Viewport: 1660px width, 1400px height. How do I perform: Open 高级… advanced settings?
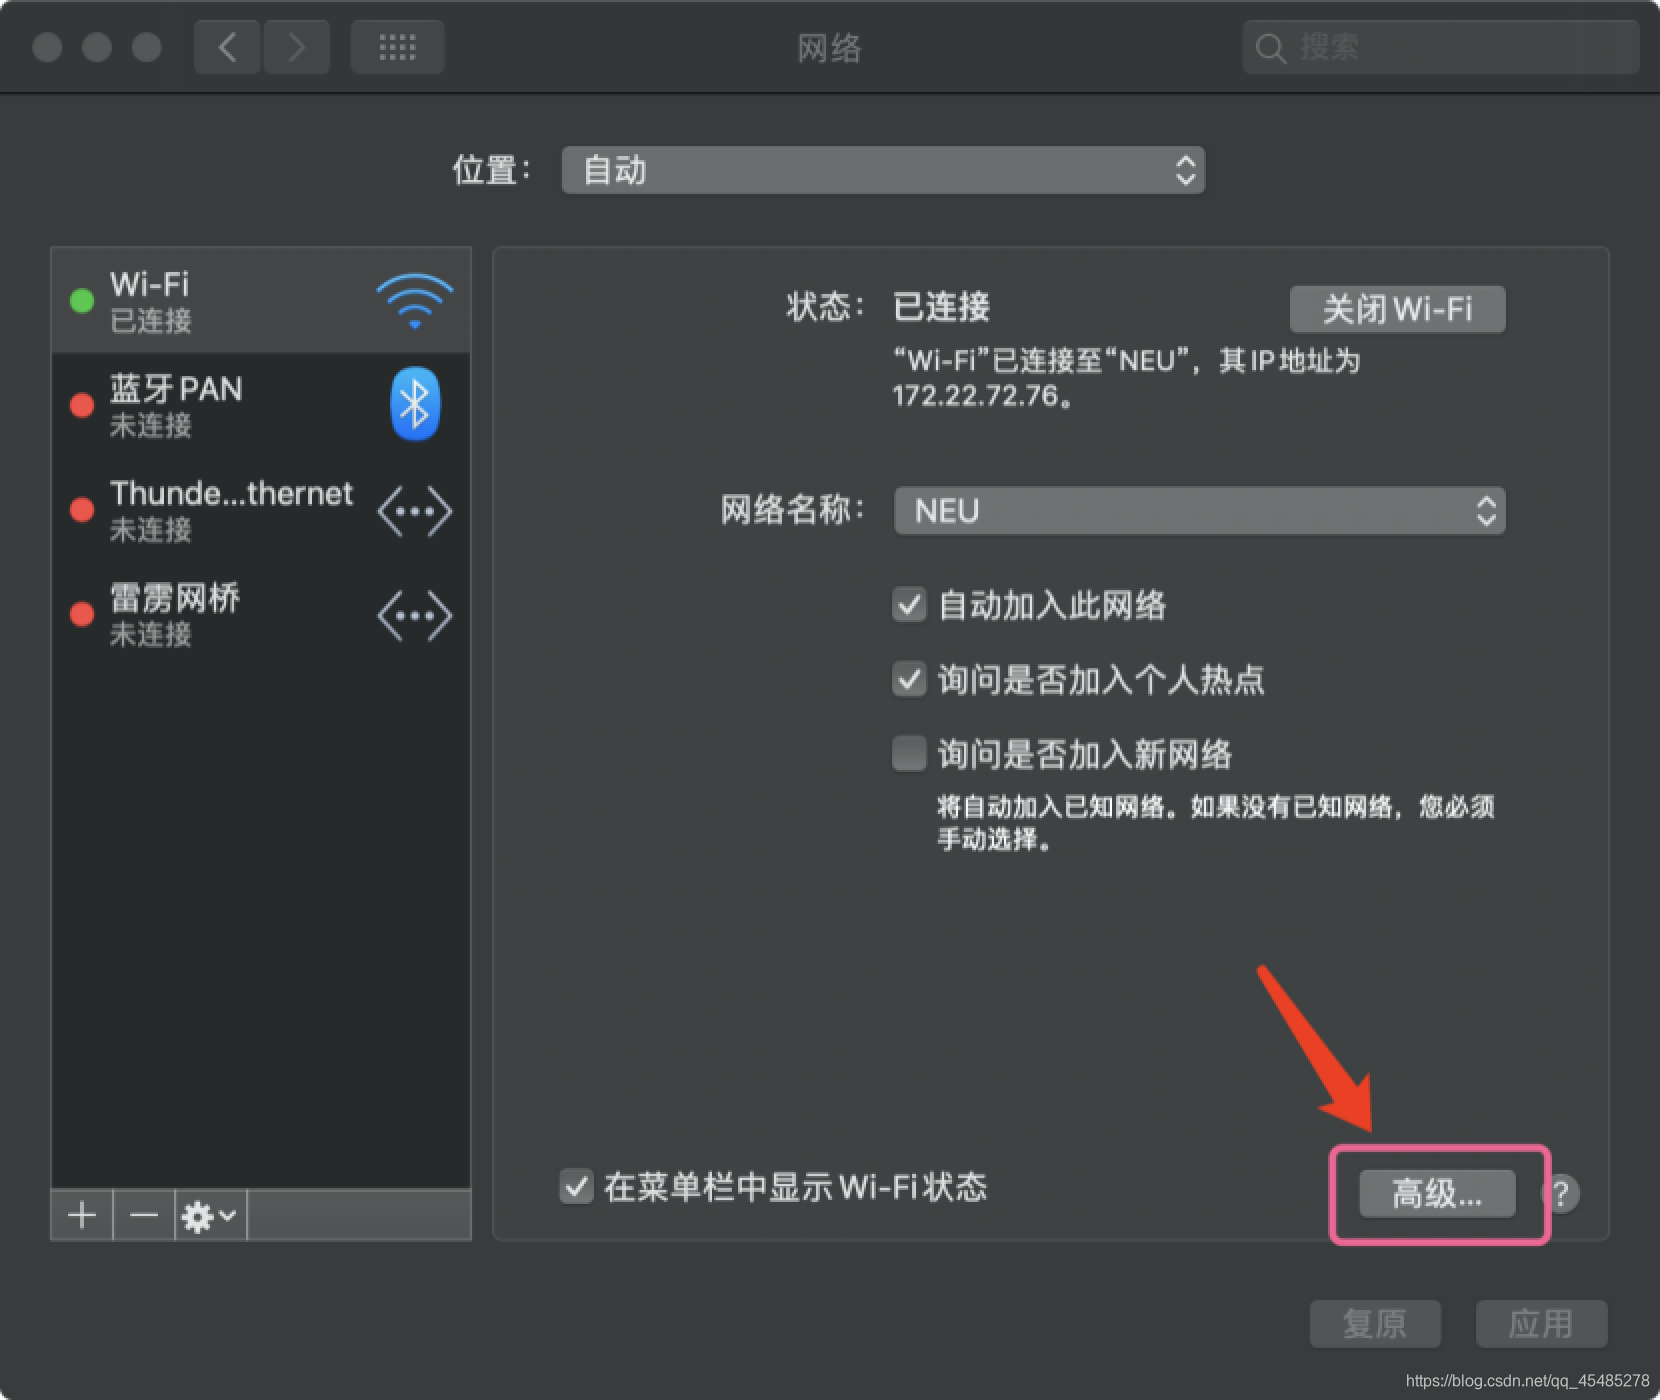(1437, 1194)
